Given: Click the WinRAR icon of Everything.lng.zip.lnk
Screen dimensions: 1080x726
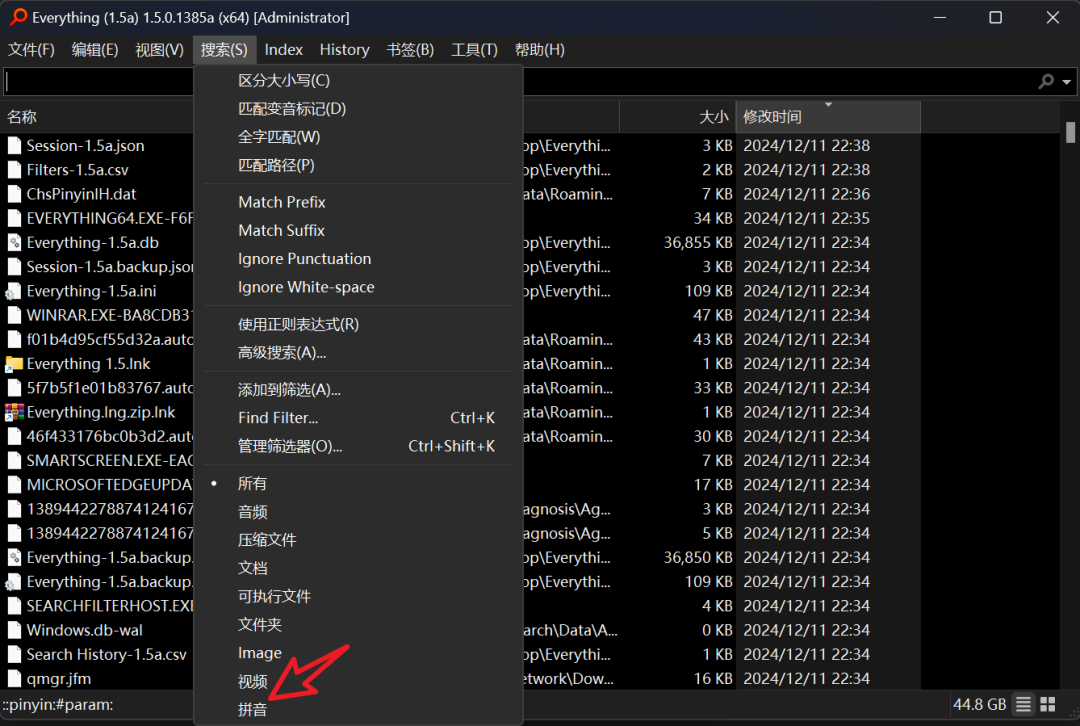Looking at the screenshot, I should click(x=14, y=412).
